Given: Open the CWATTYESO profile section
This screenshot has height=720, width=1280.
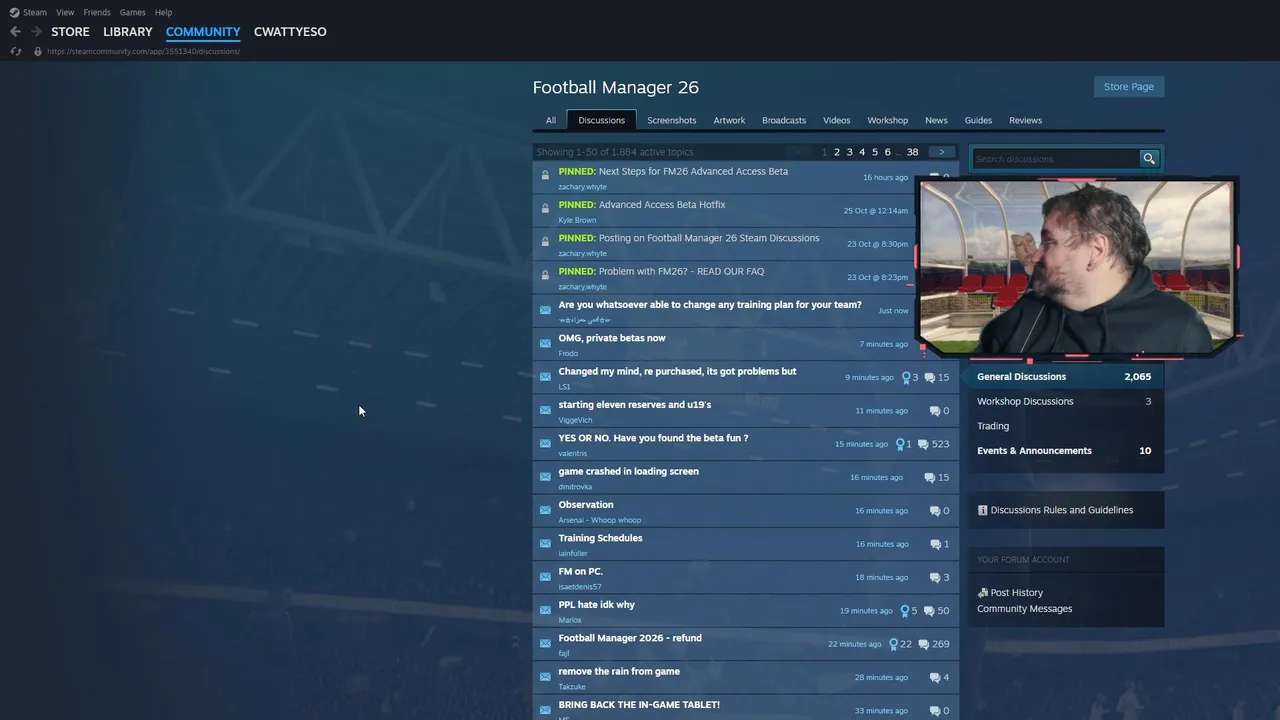Looking at the screenshot, I should pyautogui.click(x=290, y=32).
